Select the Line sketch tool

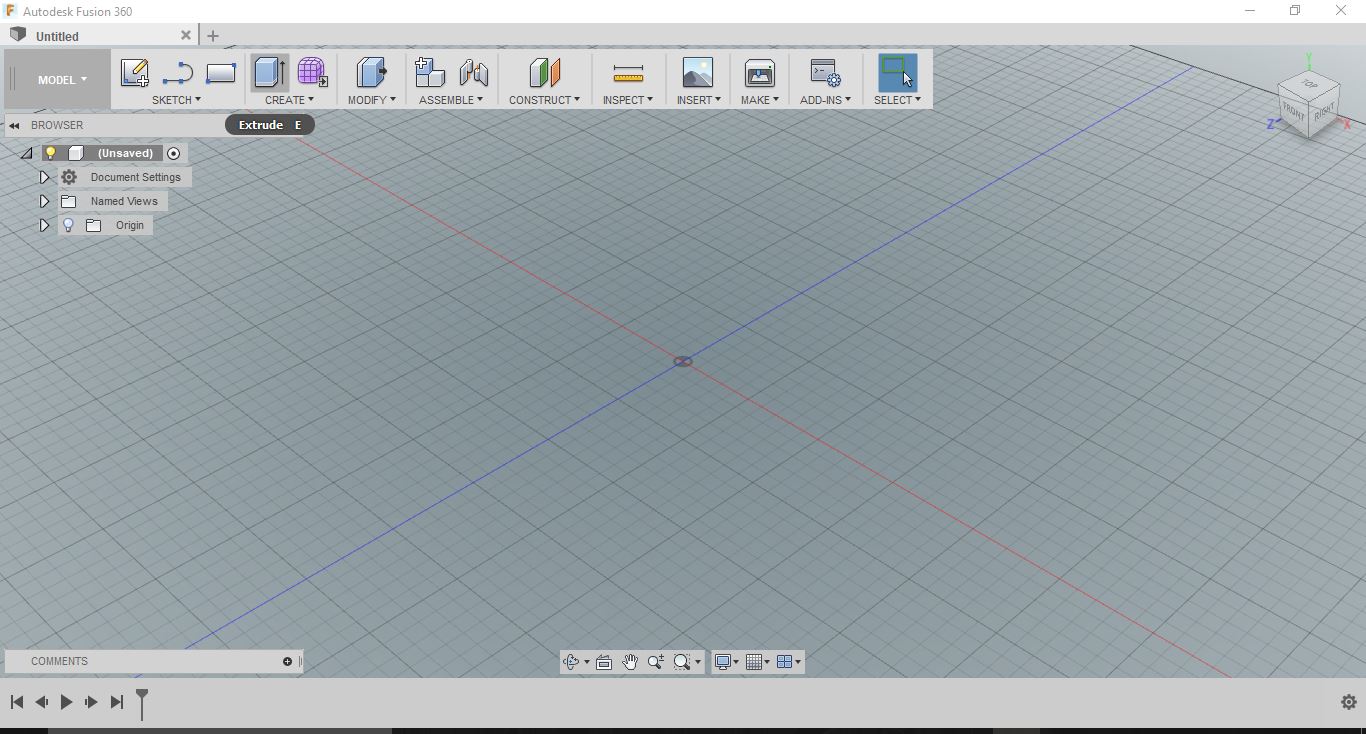pos(177,73)
